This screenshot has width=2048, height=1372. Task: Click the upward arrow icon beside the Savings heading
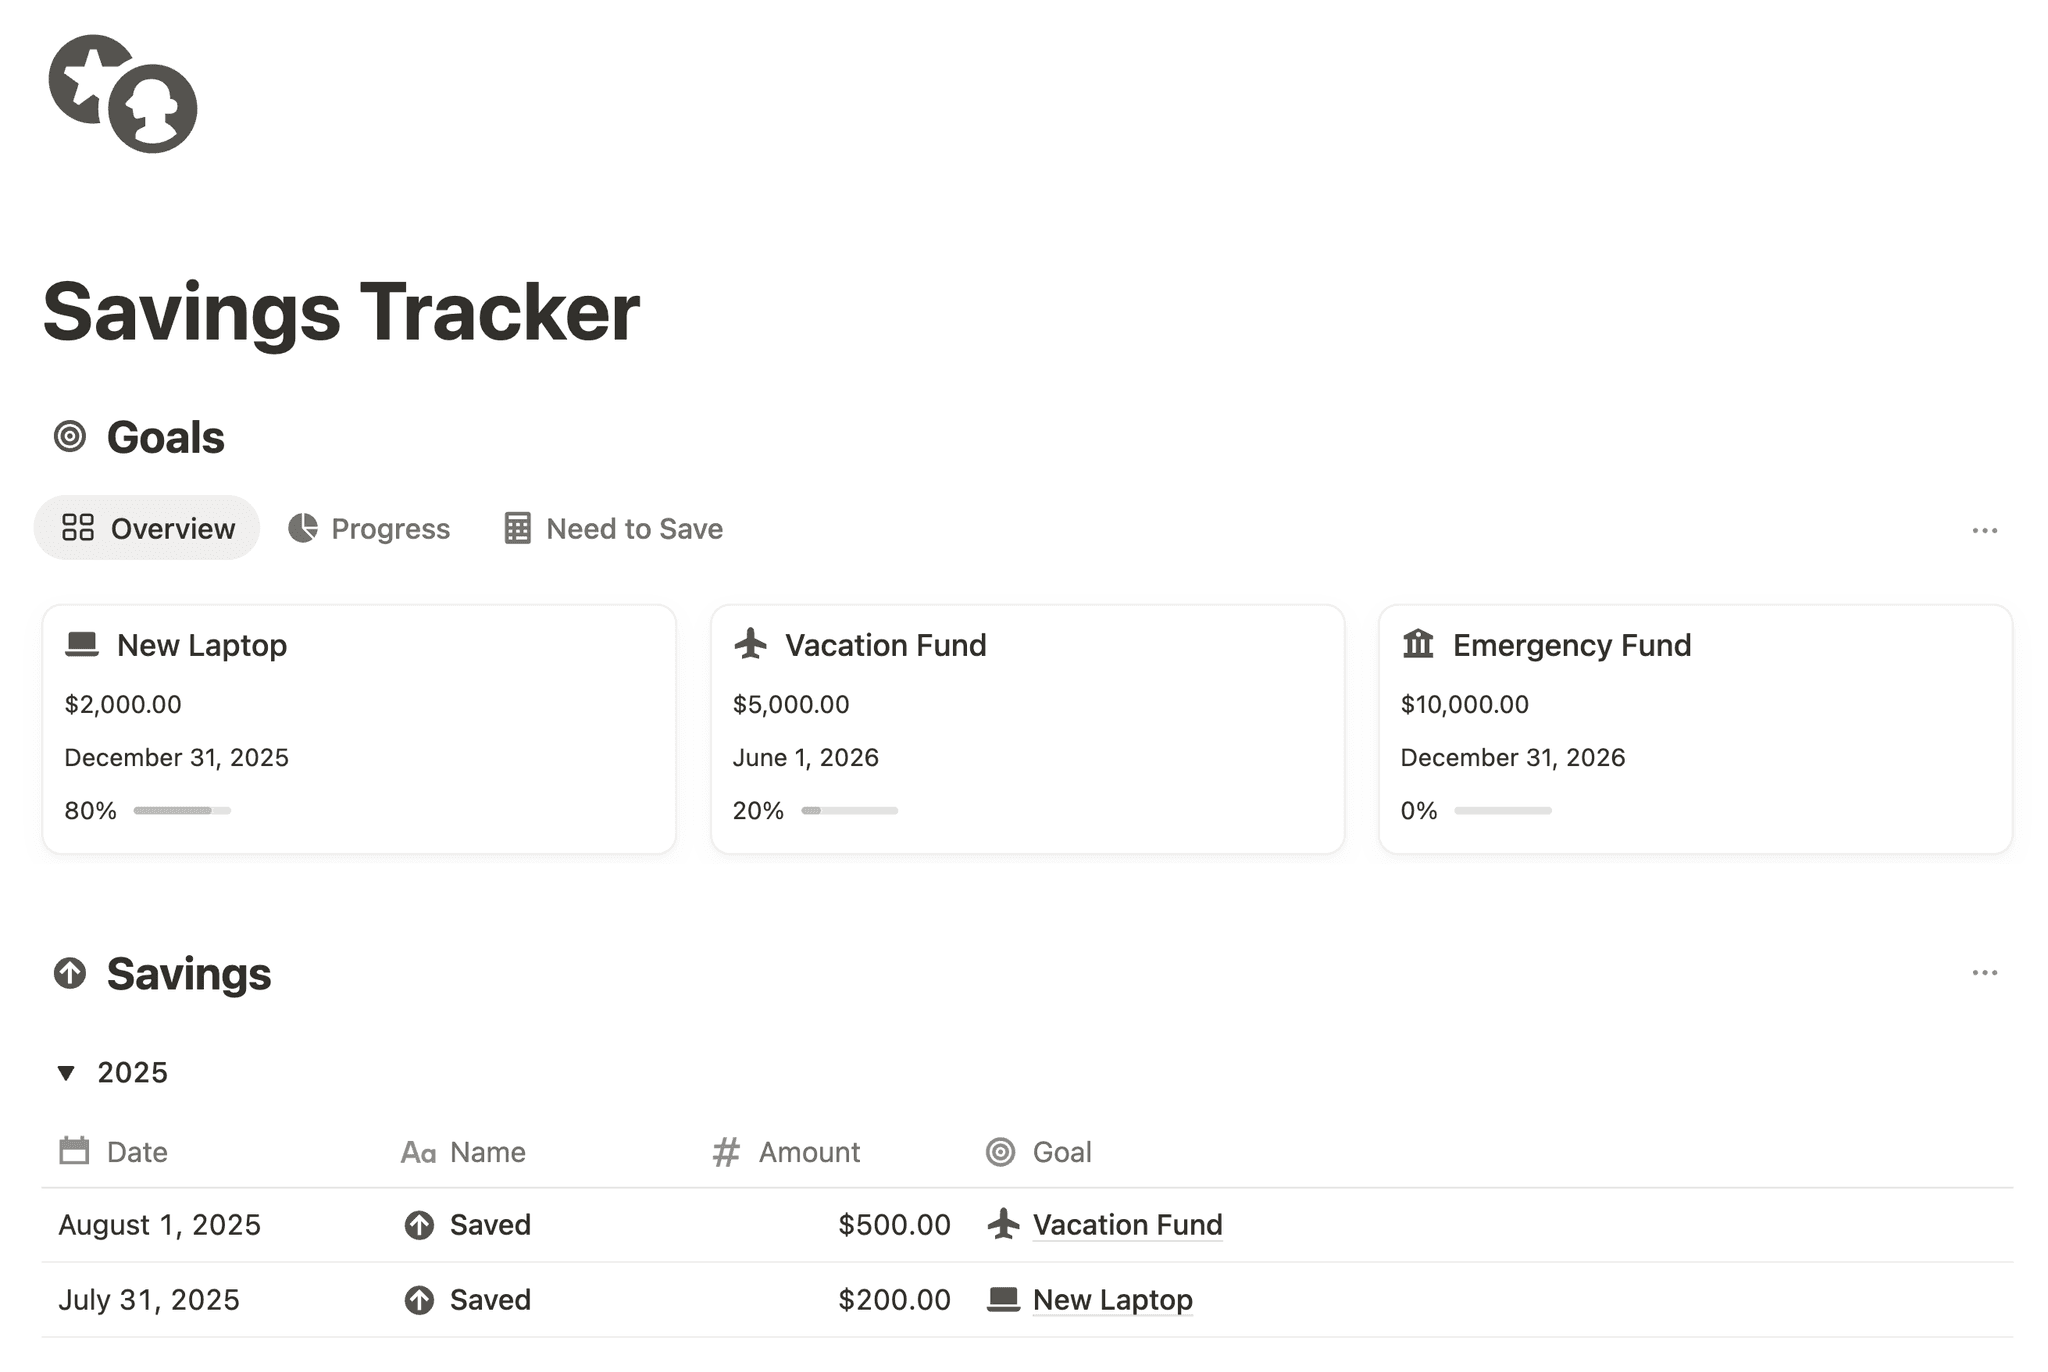[x=69, y=972]
